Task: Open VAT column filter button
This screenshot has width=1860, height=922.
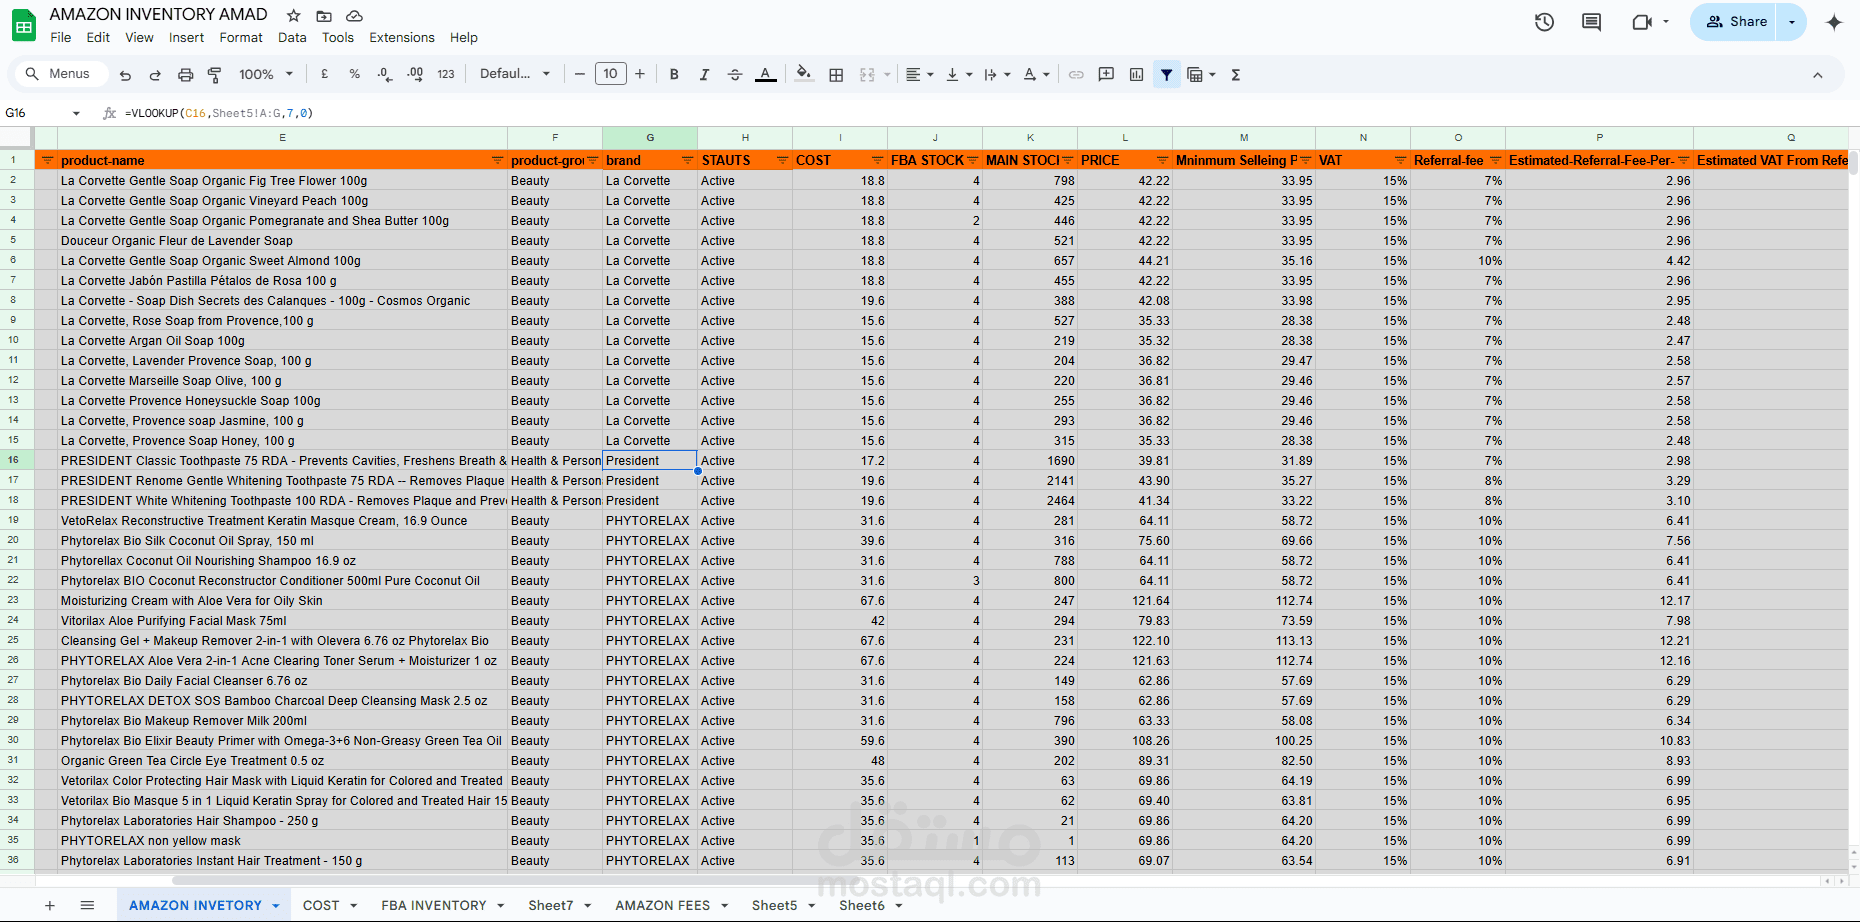Action: [1400, 160]
